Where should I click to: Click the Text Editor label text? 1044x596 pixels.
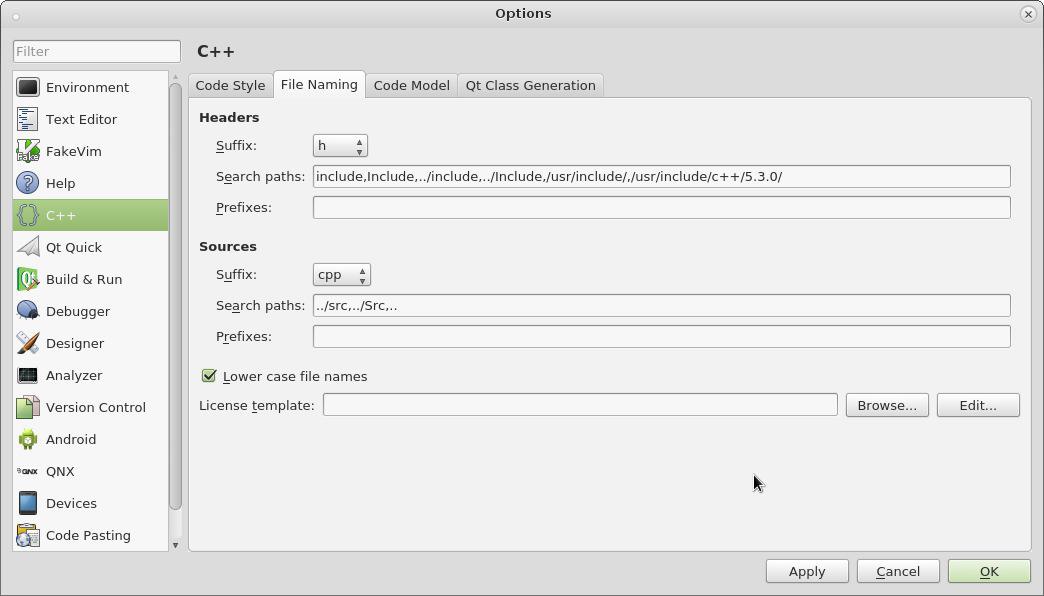coord(81,119)
